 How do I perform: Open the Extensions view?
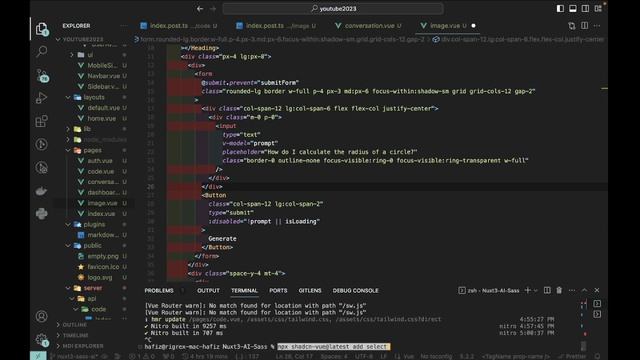(x=41, y=121)
